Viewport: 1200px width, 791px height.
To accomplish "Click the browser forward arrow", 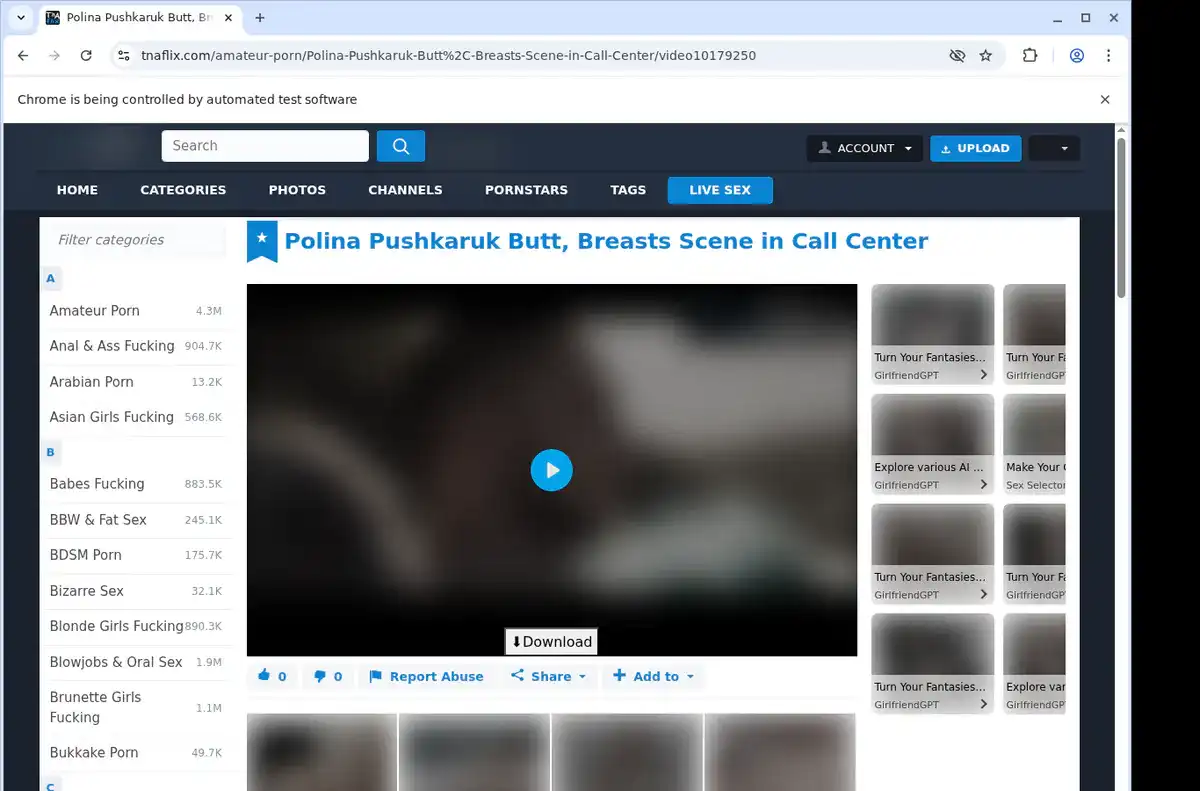I will coord(54,56).
